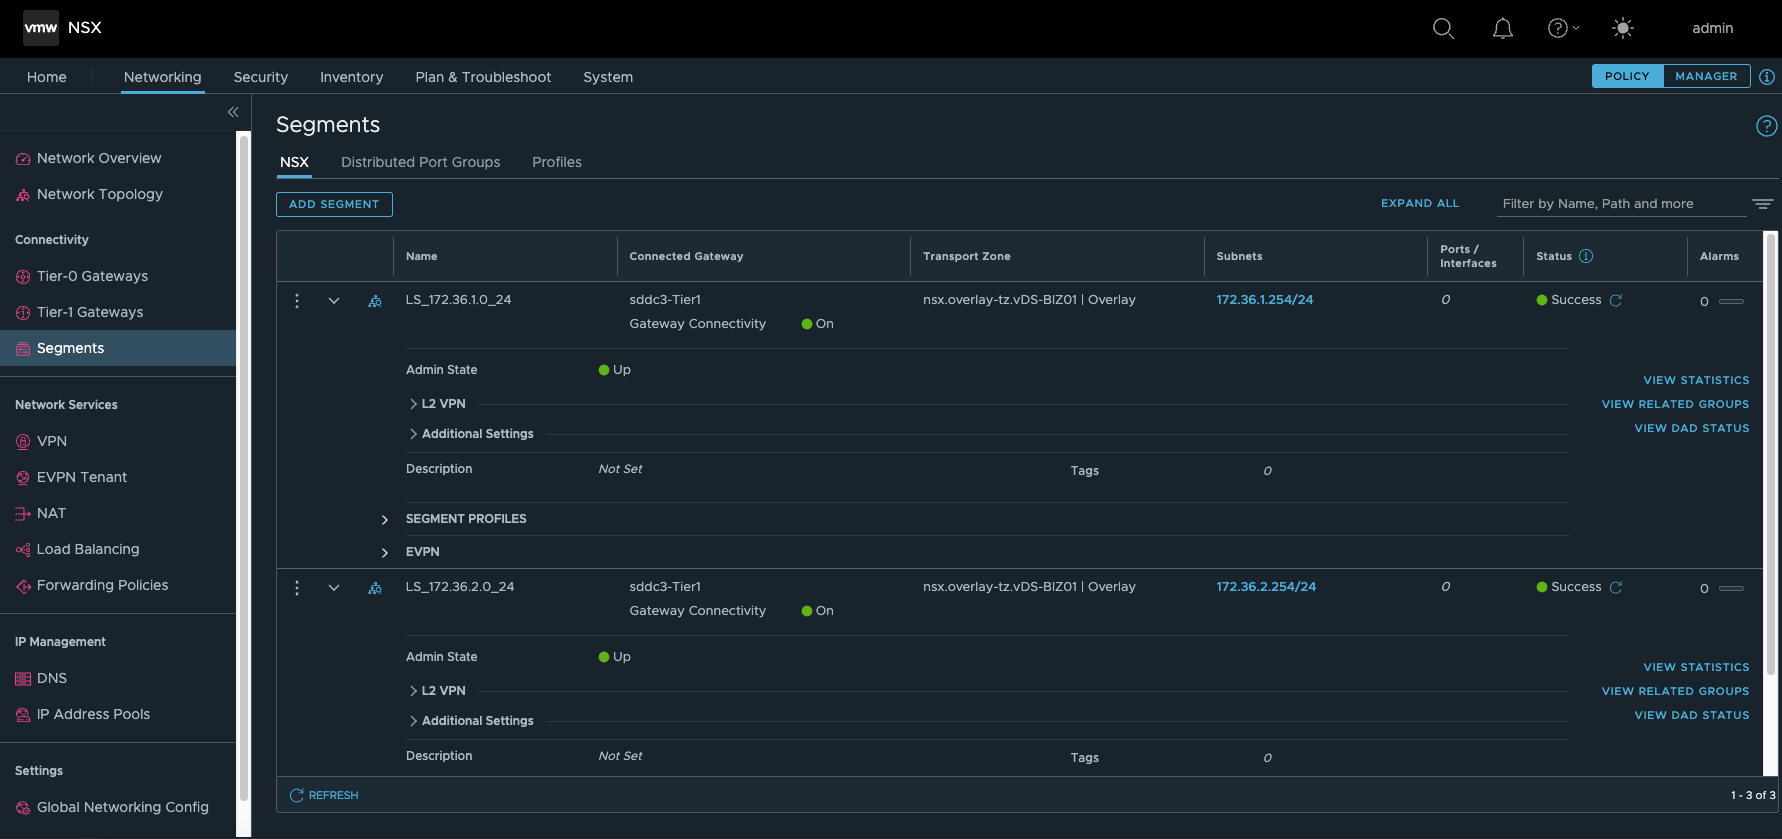Click topology icon of LS_172.36.2.0_24
The height and width of the screenshot is (839, 1782).
[375, 588]
